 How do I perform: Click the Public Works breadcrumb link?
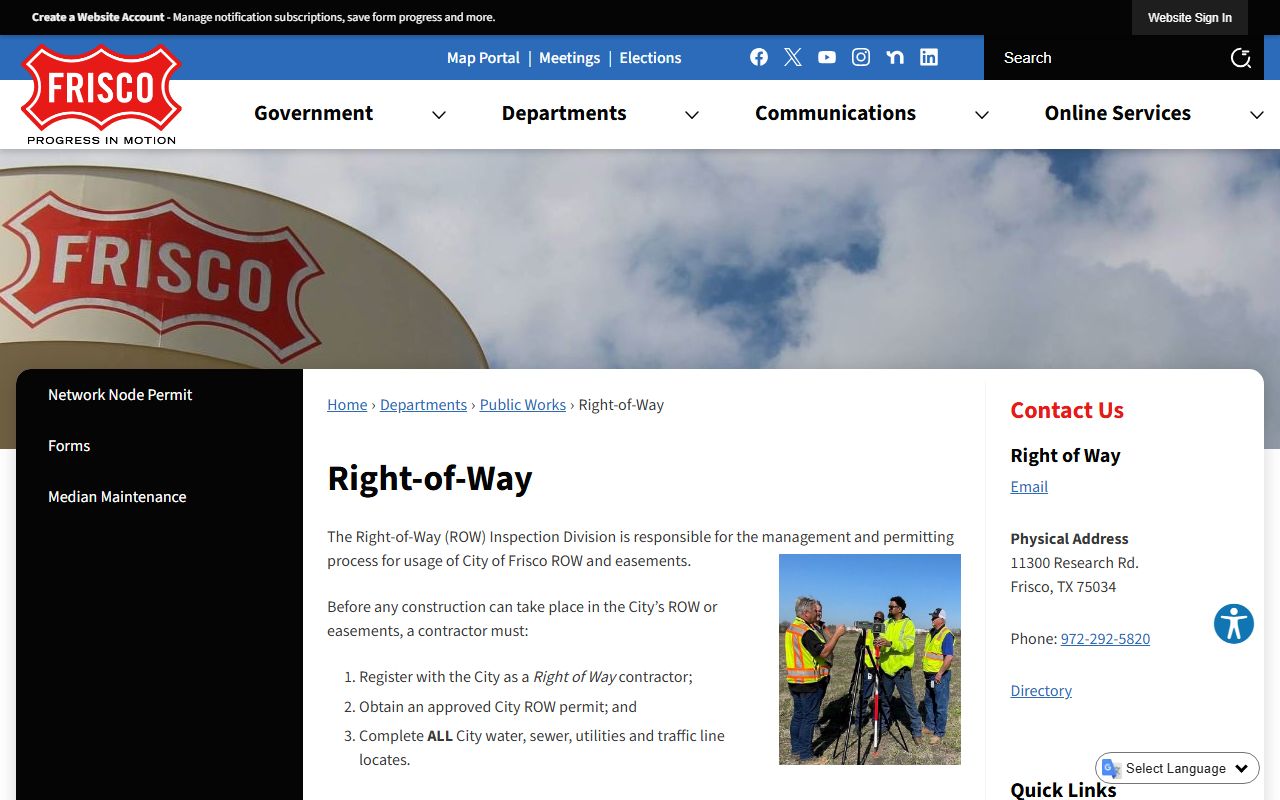coord(522,405)
